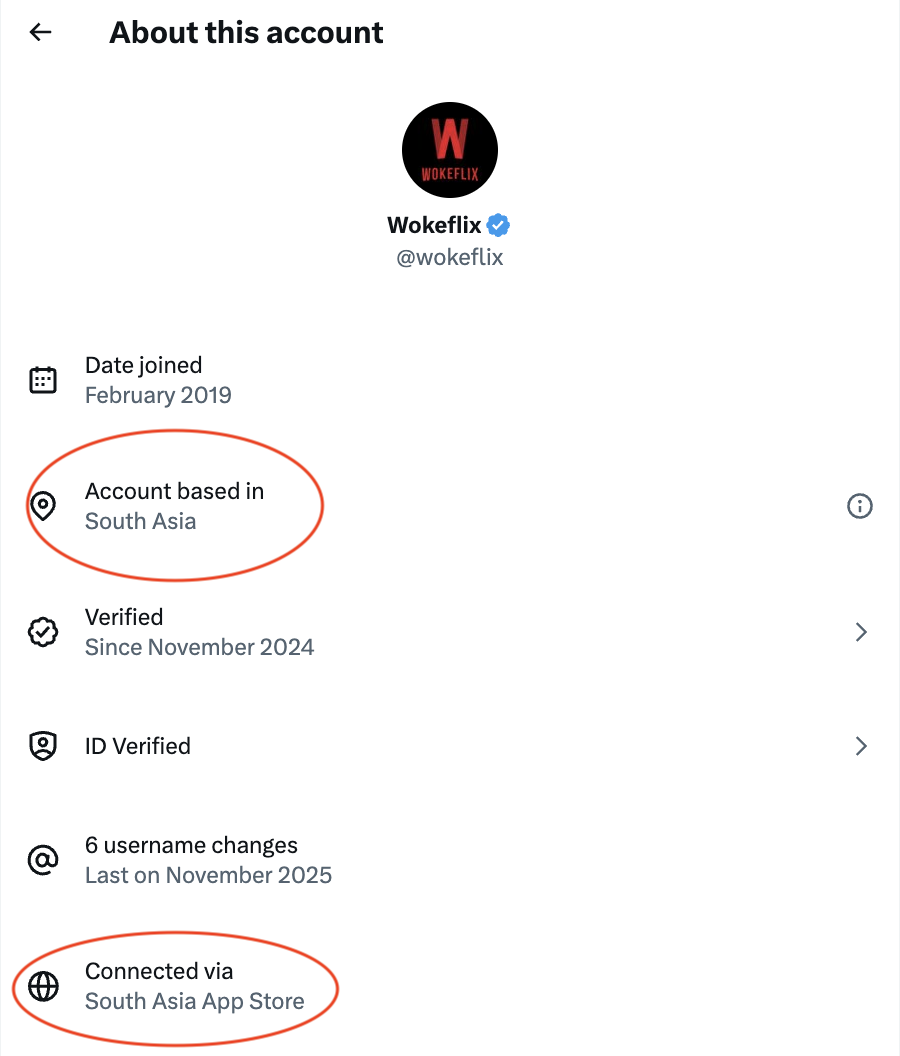The image size is (900, 1056).
Task: Select the About this account heading
Action: tap(246, 32)
